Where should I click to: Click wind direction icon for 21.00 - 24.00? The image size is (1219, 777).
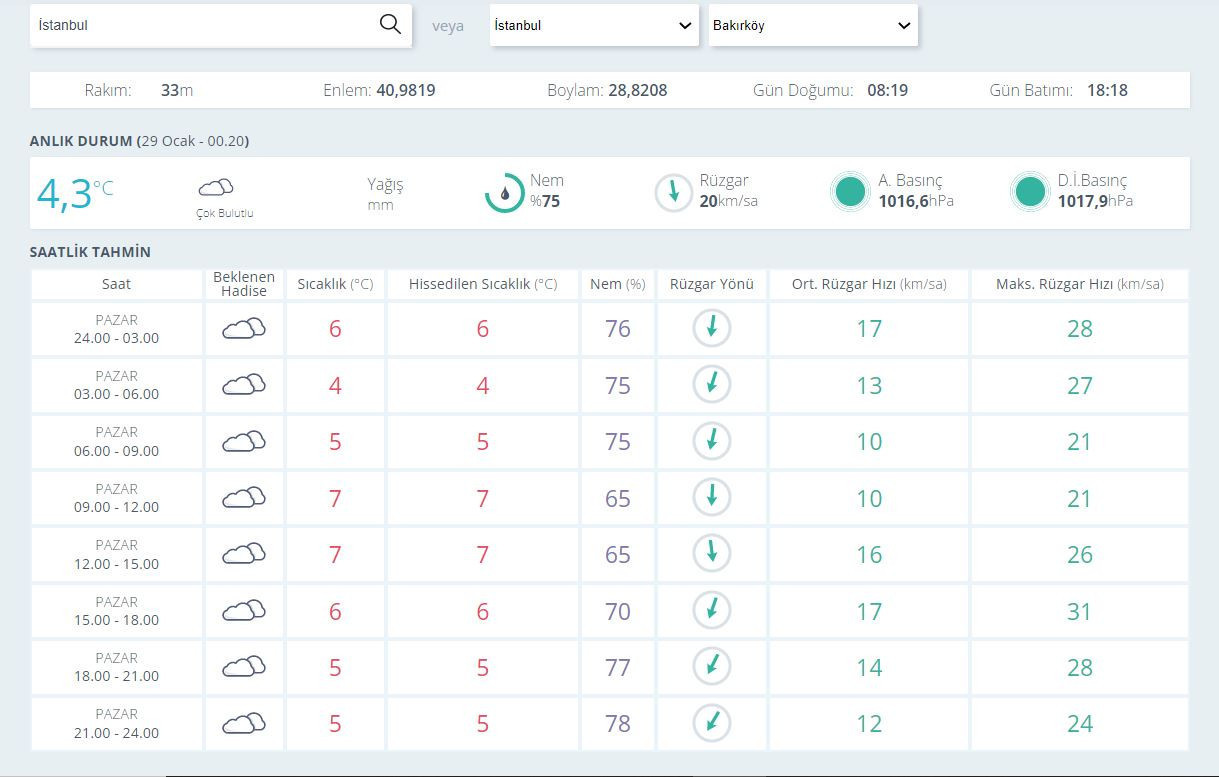(x=712, y=723)
